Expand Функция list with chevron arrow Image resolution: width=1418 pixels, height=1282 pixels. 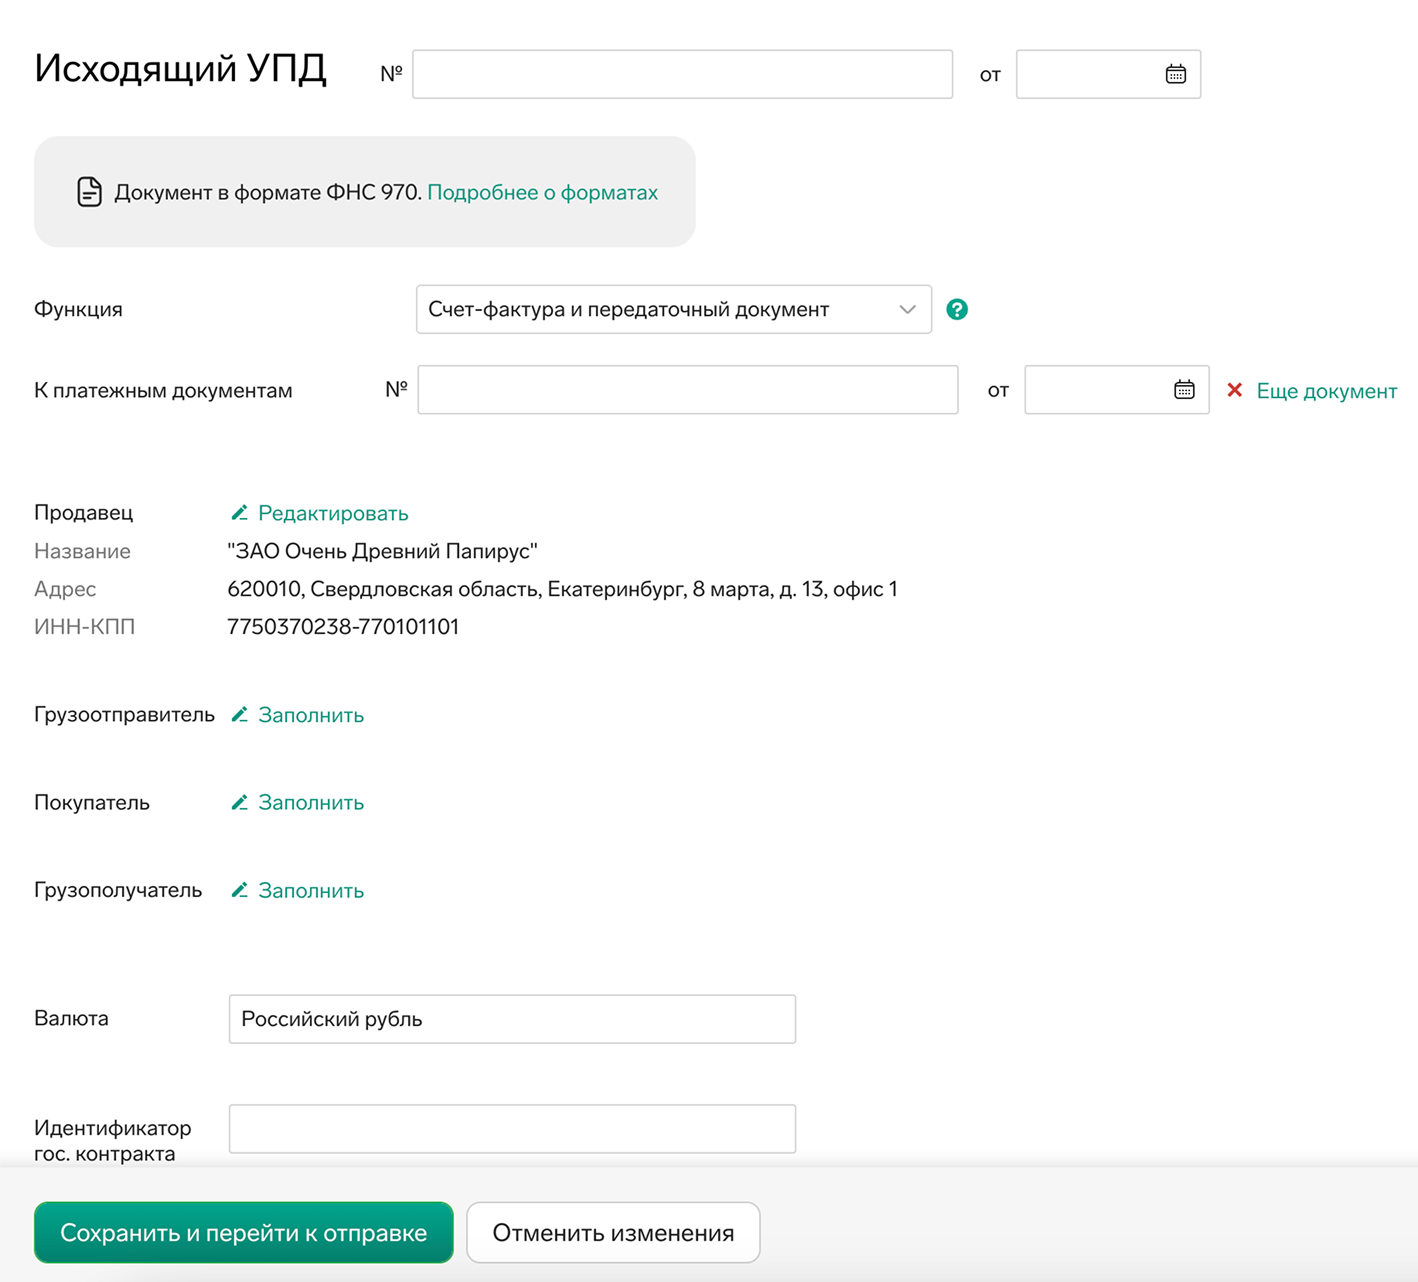coord(907,310)
